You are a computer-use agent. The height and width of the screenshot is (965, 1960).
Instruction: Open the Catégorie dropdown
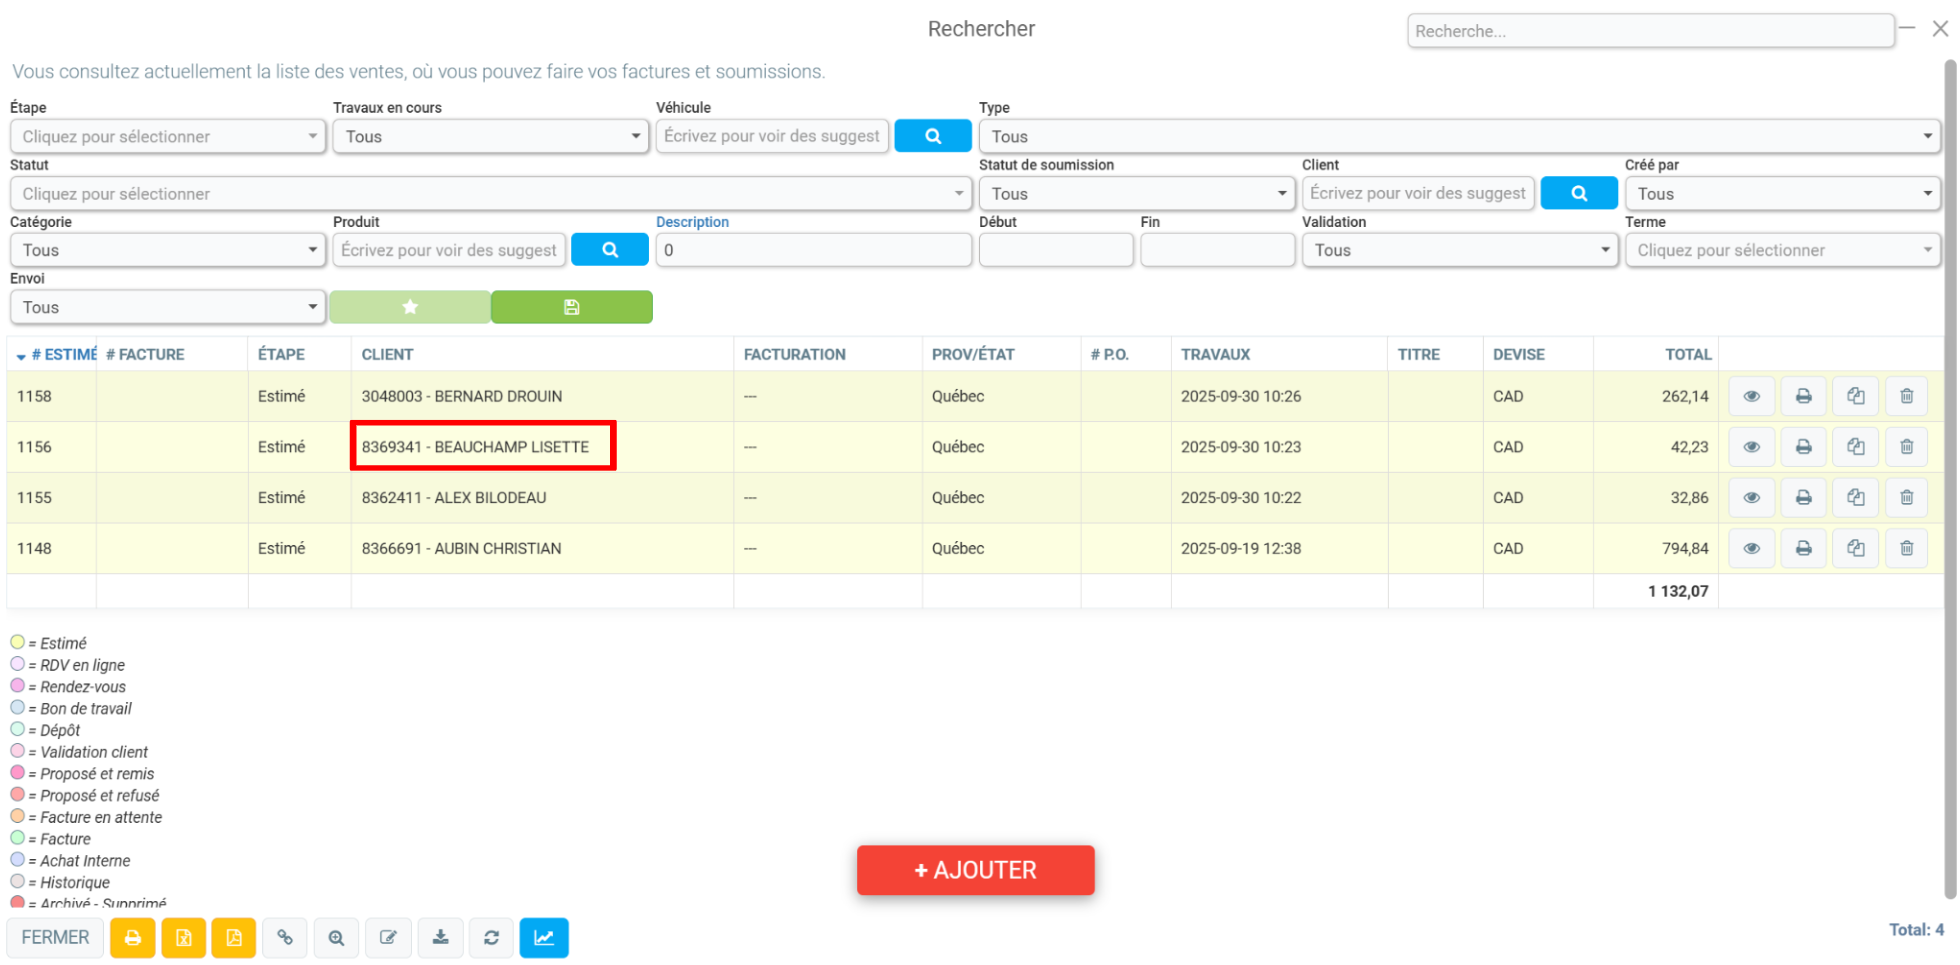(168, 250)
